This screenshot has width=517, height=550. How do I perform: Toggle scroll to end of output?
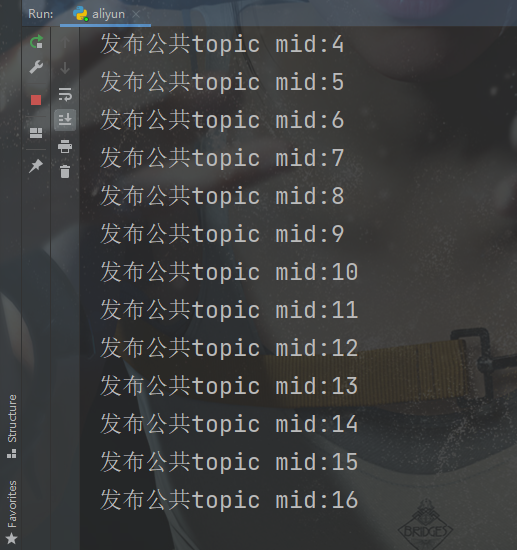coord(65,120)
